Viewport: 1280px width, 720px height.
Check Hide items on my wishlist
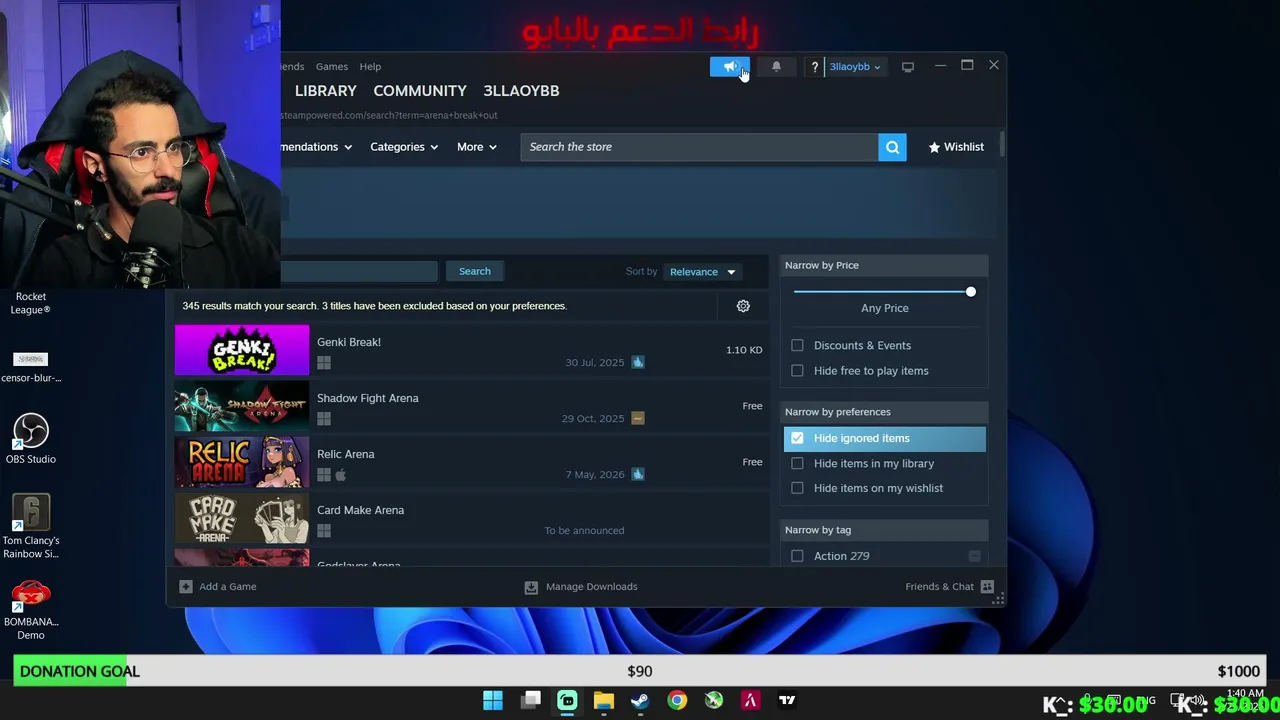(797, 489)
